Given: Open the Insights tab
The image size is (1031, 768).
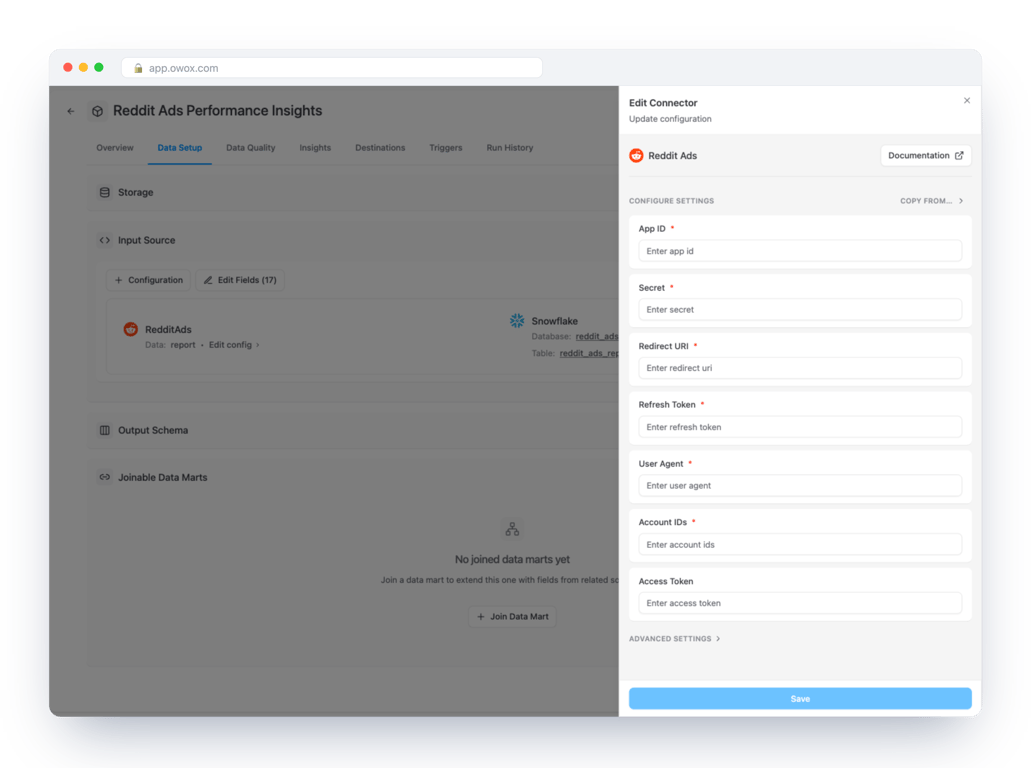Looking at the screenshot, I should point(315,148).
